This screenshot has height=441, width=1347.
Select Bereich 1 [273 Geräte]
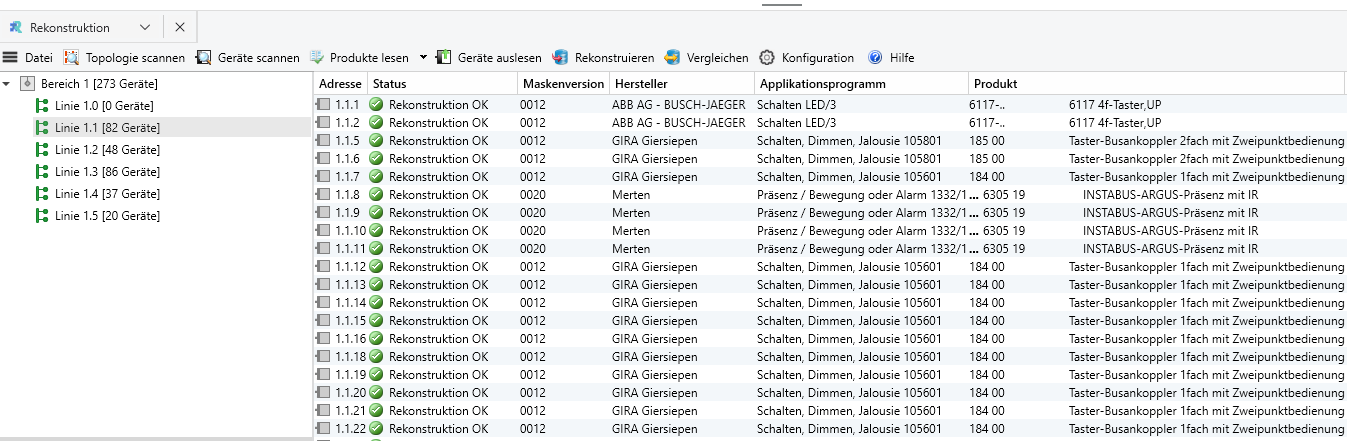[99, 84]
